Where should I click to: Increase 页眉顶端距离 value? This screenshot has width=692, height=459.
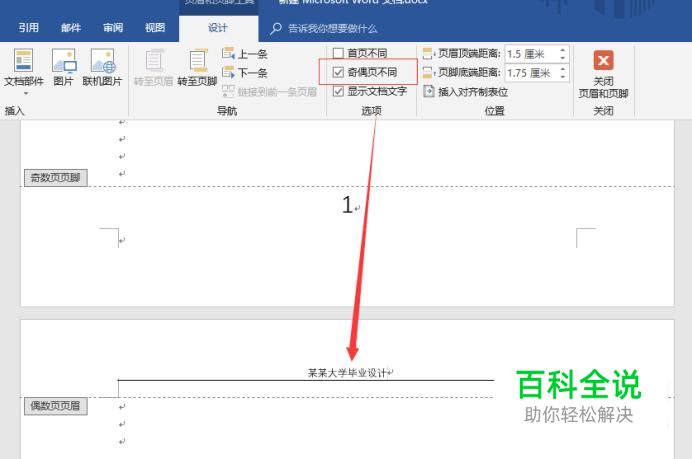coord(563,50)
